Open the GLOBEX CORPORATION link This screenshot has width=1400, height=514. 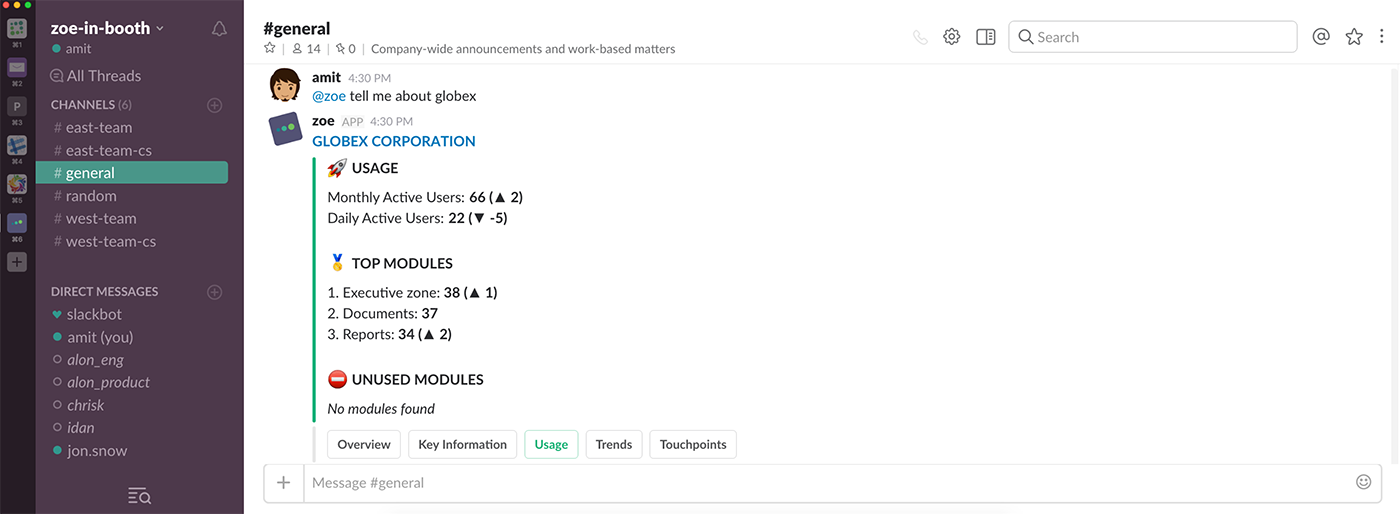coord(394,141)
